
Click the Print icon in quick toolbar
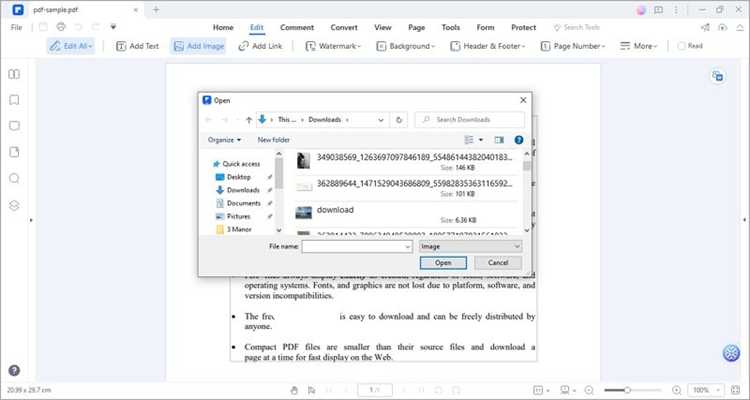pyautogui.click(x=61, y=27)
